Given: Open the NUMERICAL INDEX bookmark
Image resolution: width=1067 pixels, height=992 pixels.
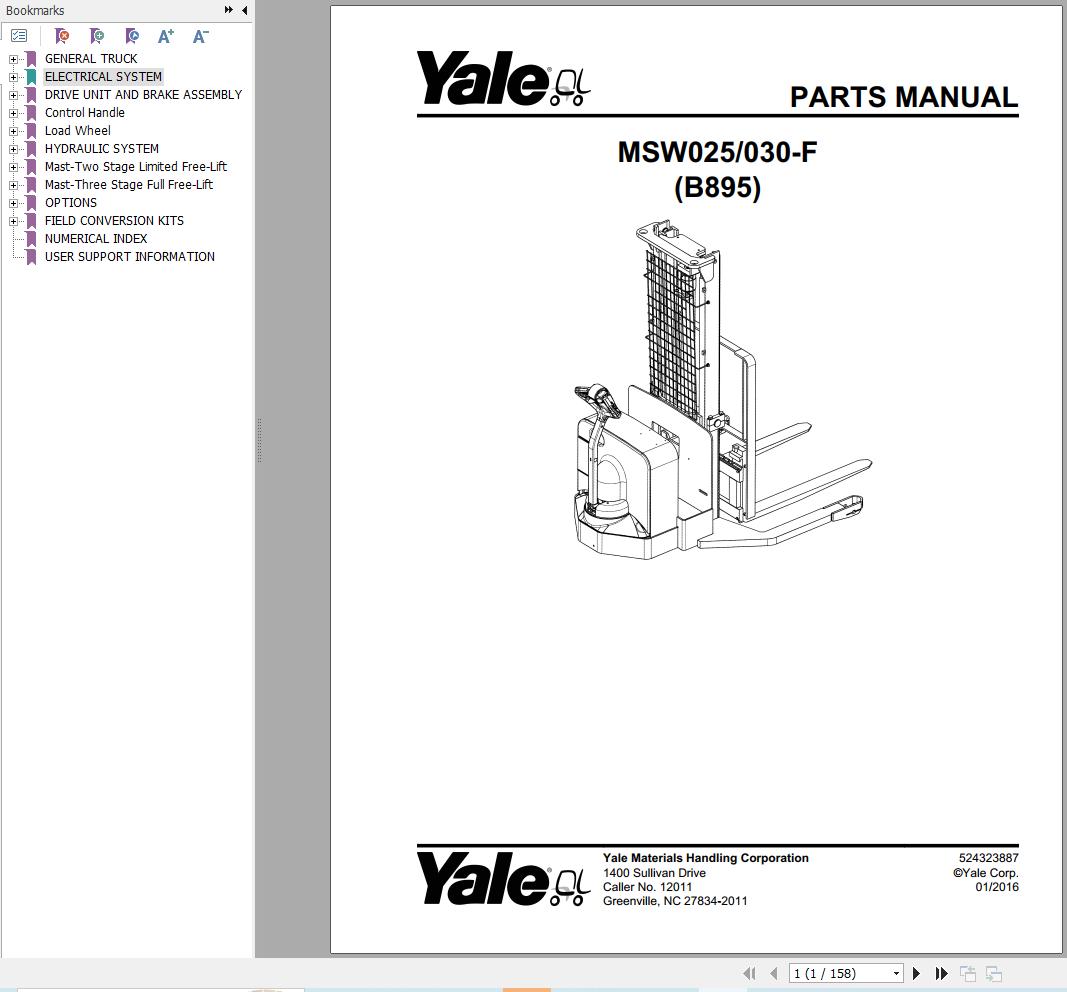Looking at the screenshot, I should pyautogui.click(x=95, y=238).
